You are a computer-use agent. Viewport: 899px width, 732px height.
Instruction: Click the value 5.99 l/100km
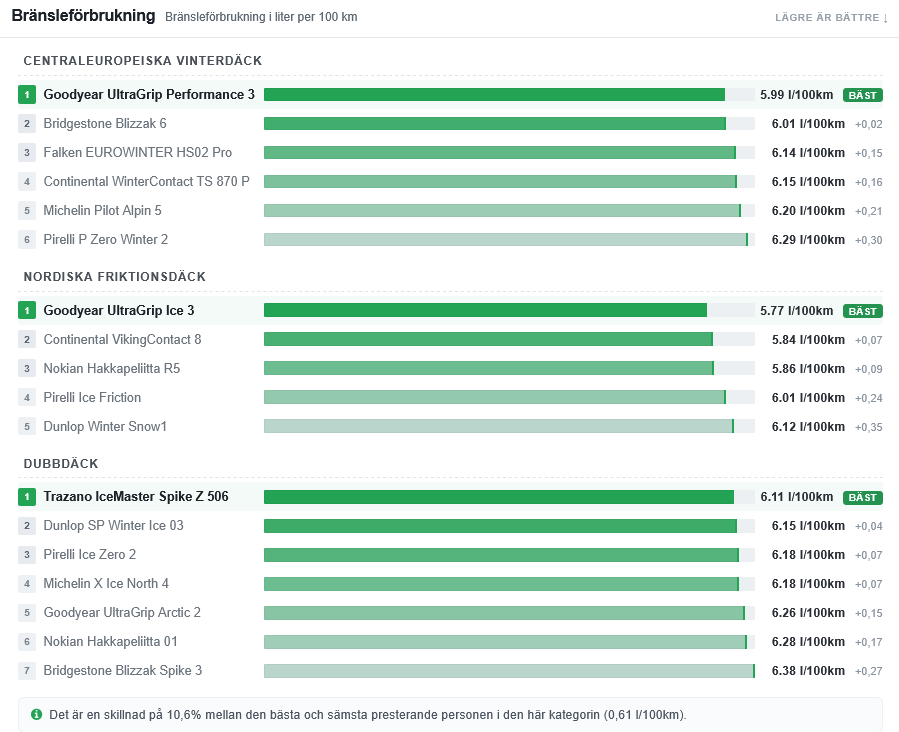pyautogui.click(x=796, y=95)
